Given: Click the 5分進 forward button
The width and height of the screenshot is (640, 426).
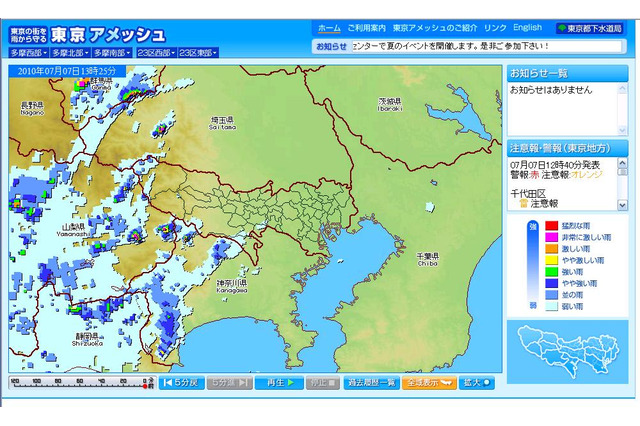Looking at the screenshot, I should [229, 383].
